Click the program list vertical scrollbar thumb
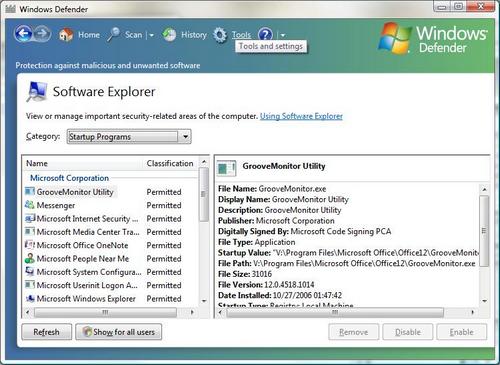Screen dimensions: 500x365 click(204, 194)
